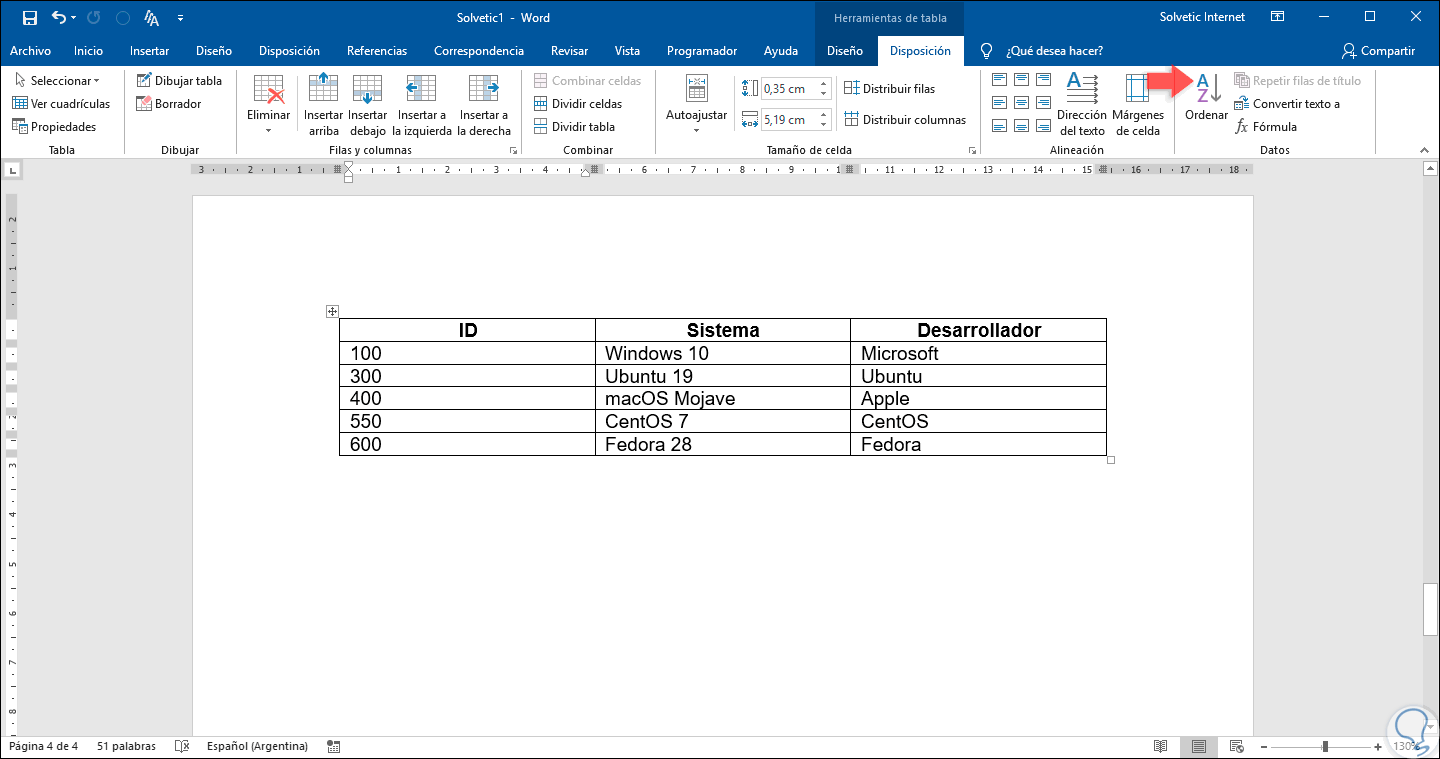Click the Solvetic Internet account name

click(x=1203, y=17)
